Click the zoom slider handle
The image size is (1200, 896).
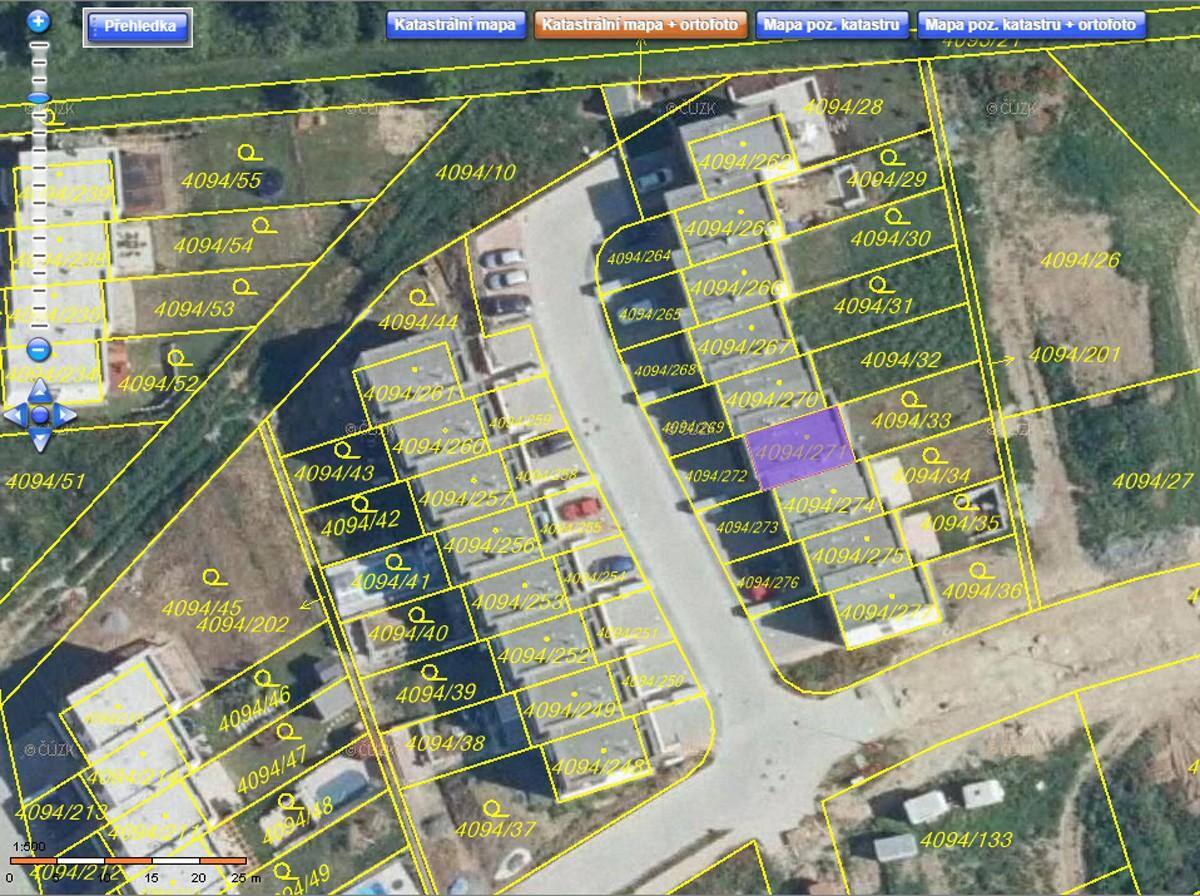[x=39, y=97]
